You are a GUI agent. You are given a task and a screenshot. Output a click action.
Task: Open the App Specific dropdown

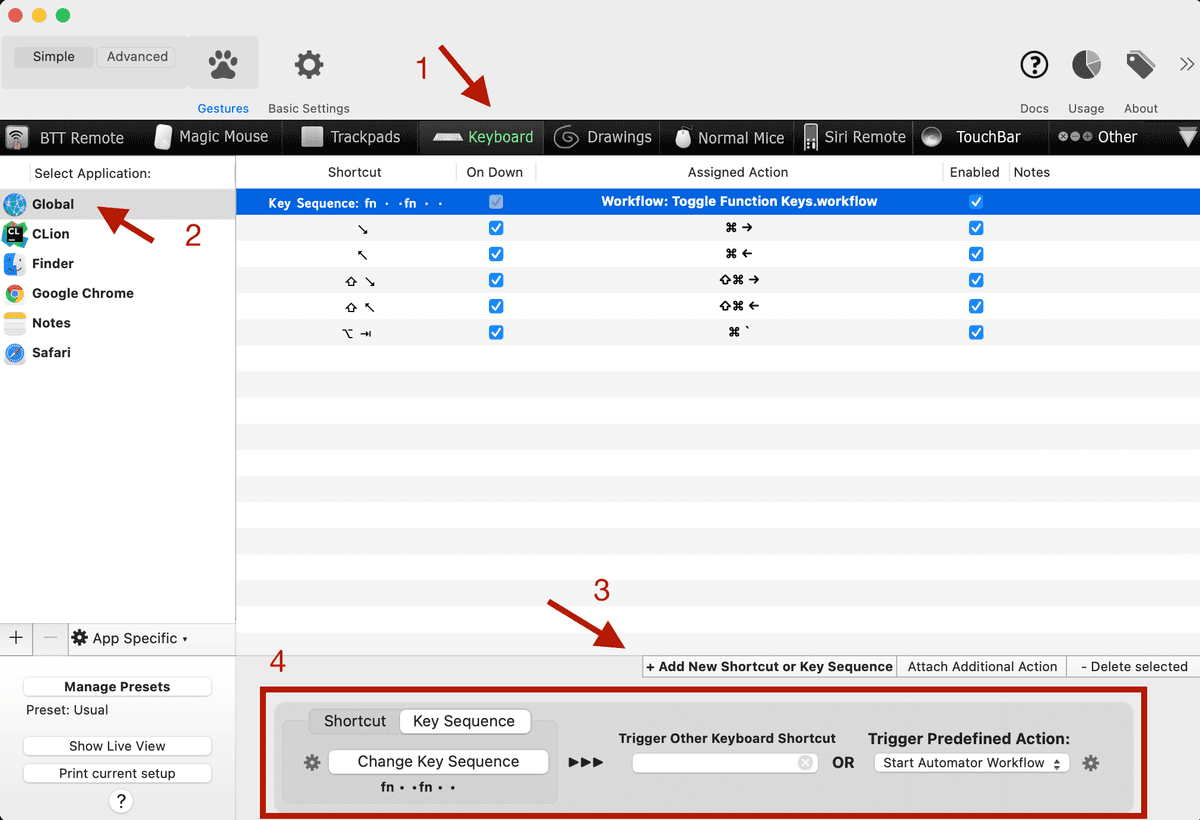(x=130, y=638)
